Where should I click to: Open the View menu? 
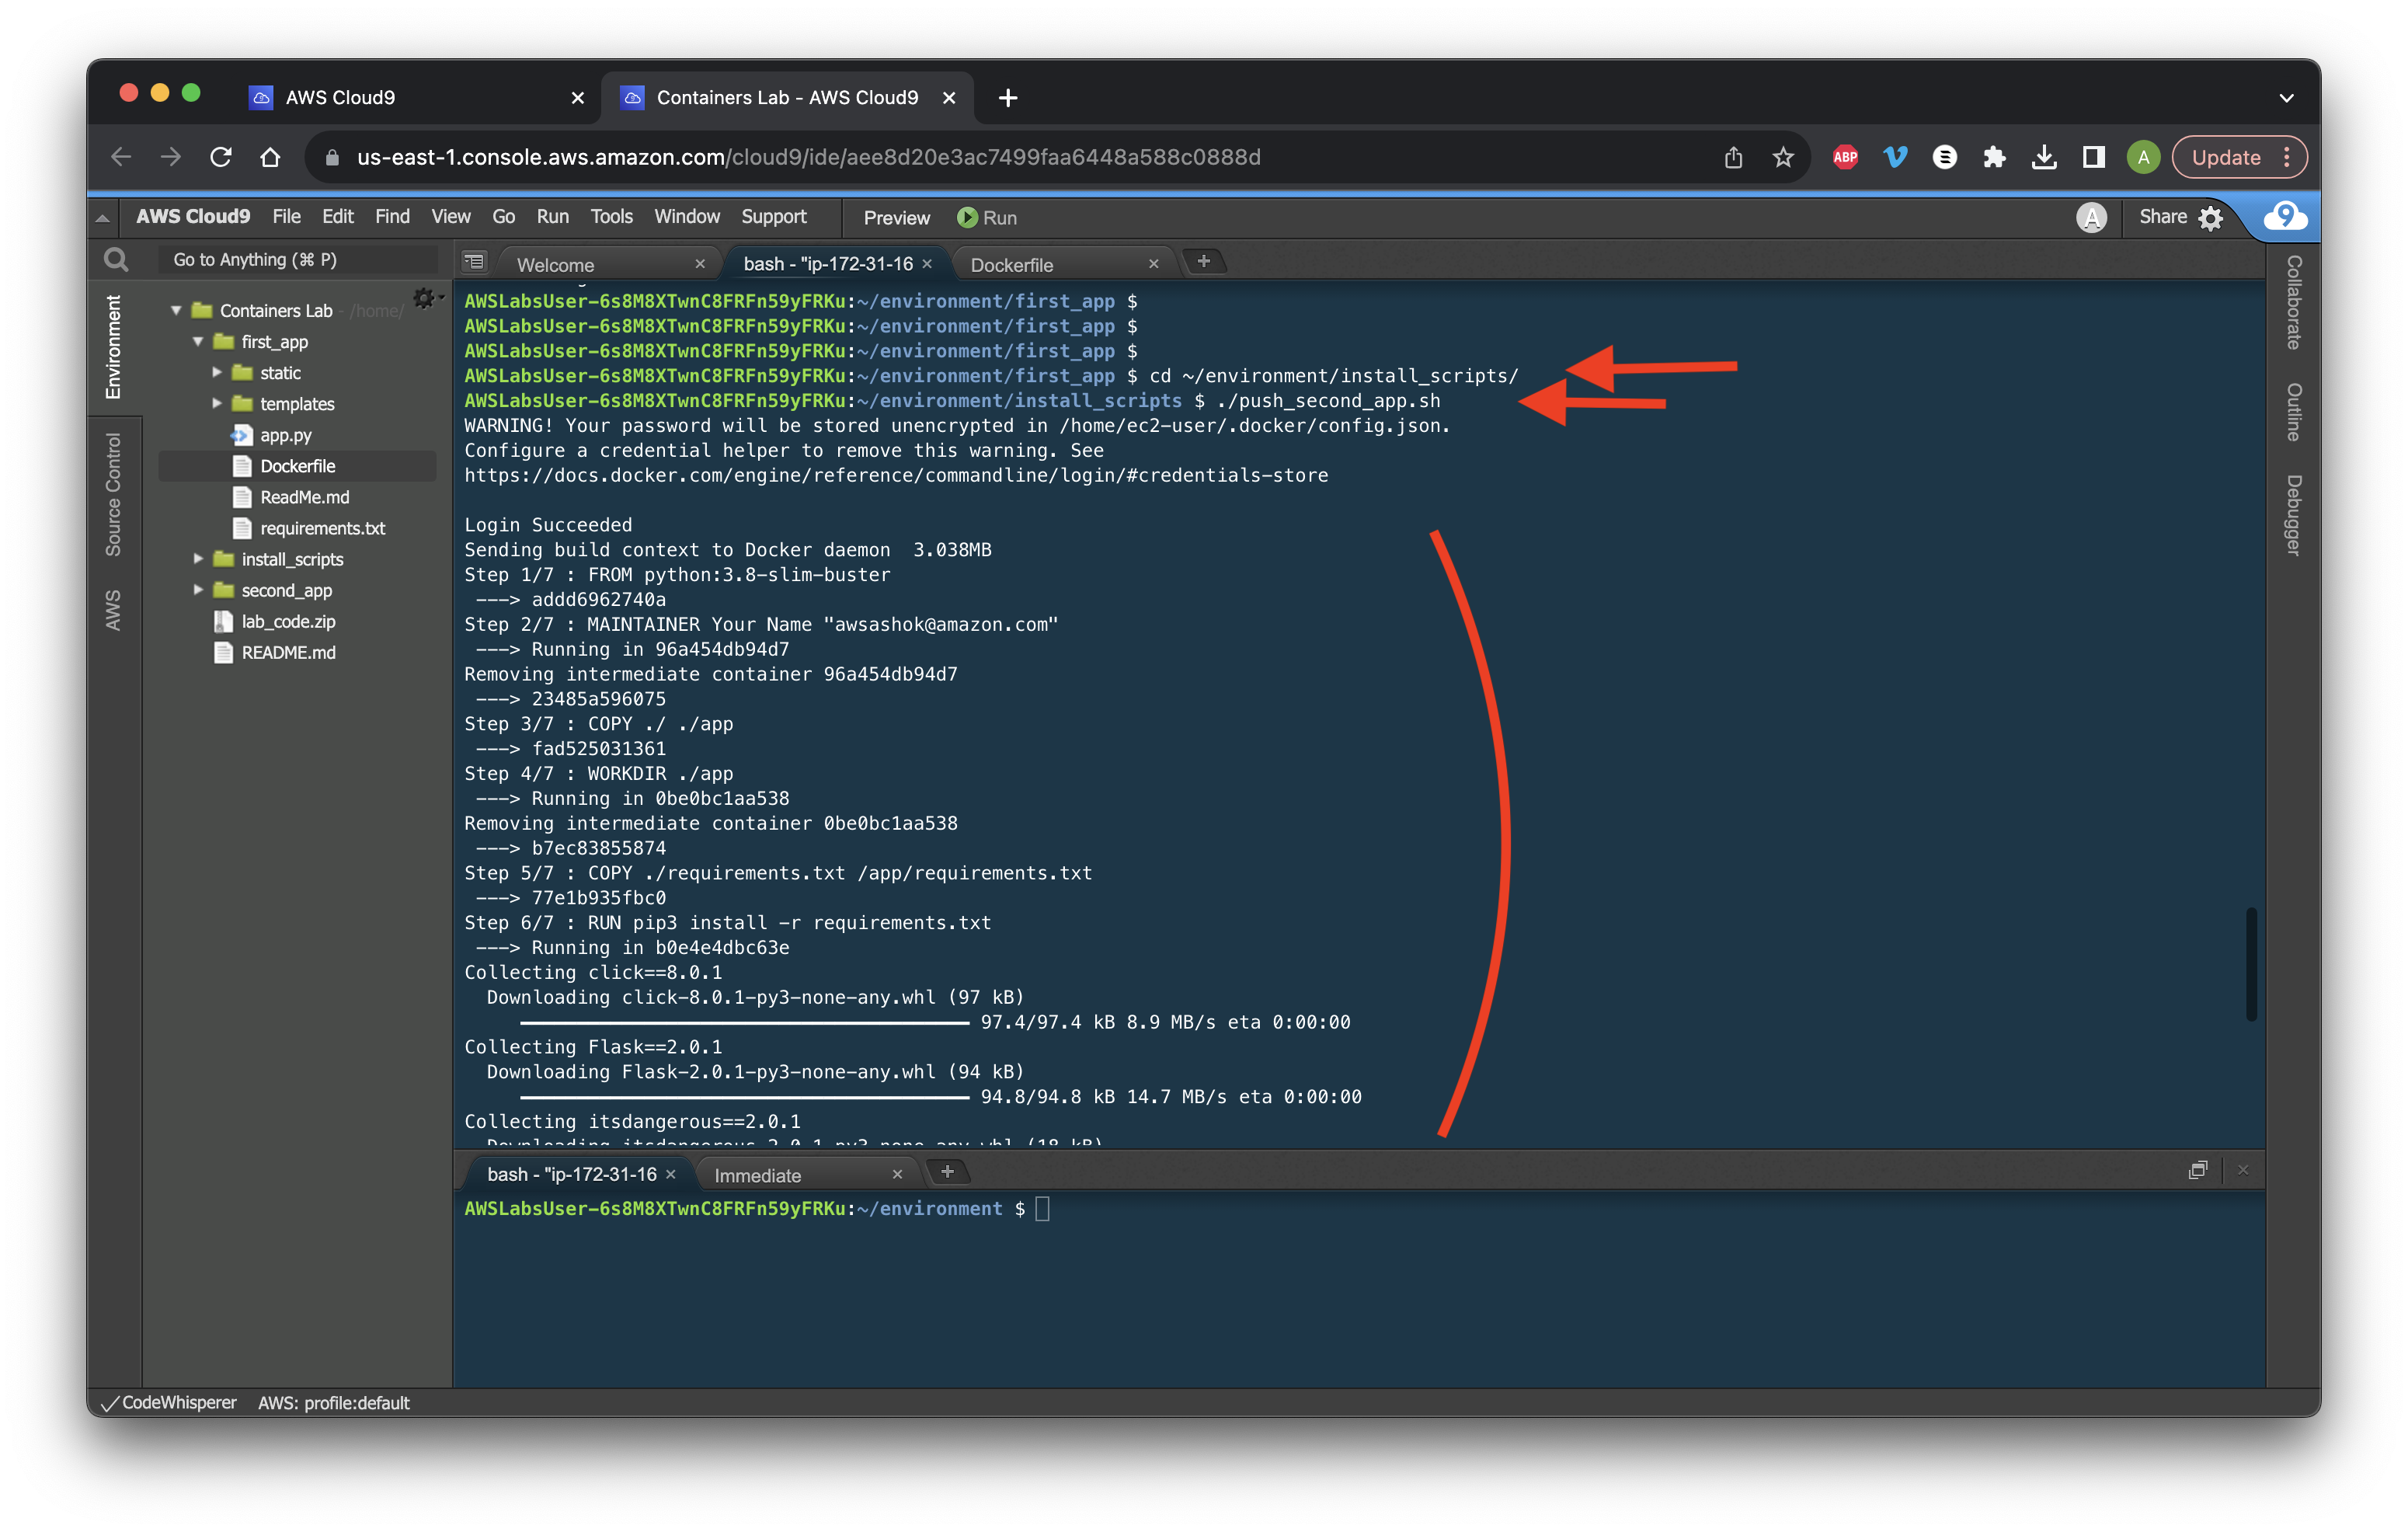[450, 217]
